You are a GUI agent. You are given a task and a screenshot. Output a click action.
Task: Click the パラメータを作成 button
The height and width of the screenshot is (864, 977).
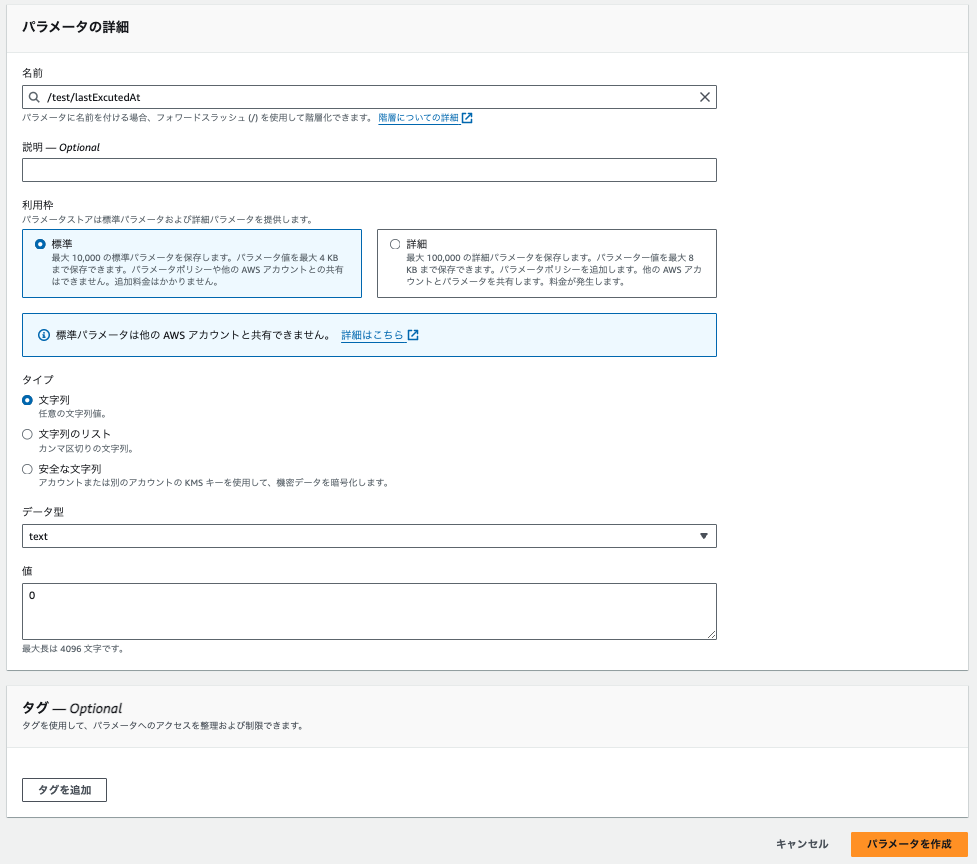click(909, 844)
